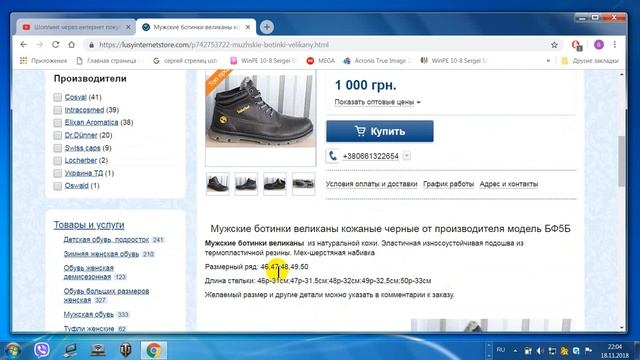Image resolution: width=640 pixels, height=360 pixels.
Task: Click the page vertical scrollbar thumb
Action: (x=622, y=161)
